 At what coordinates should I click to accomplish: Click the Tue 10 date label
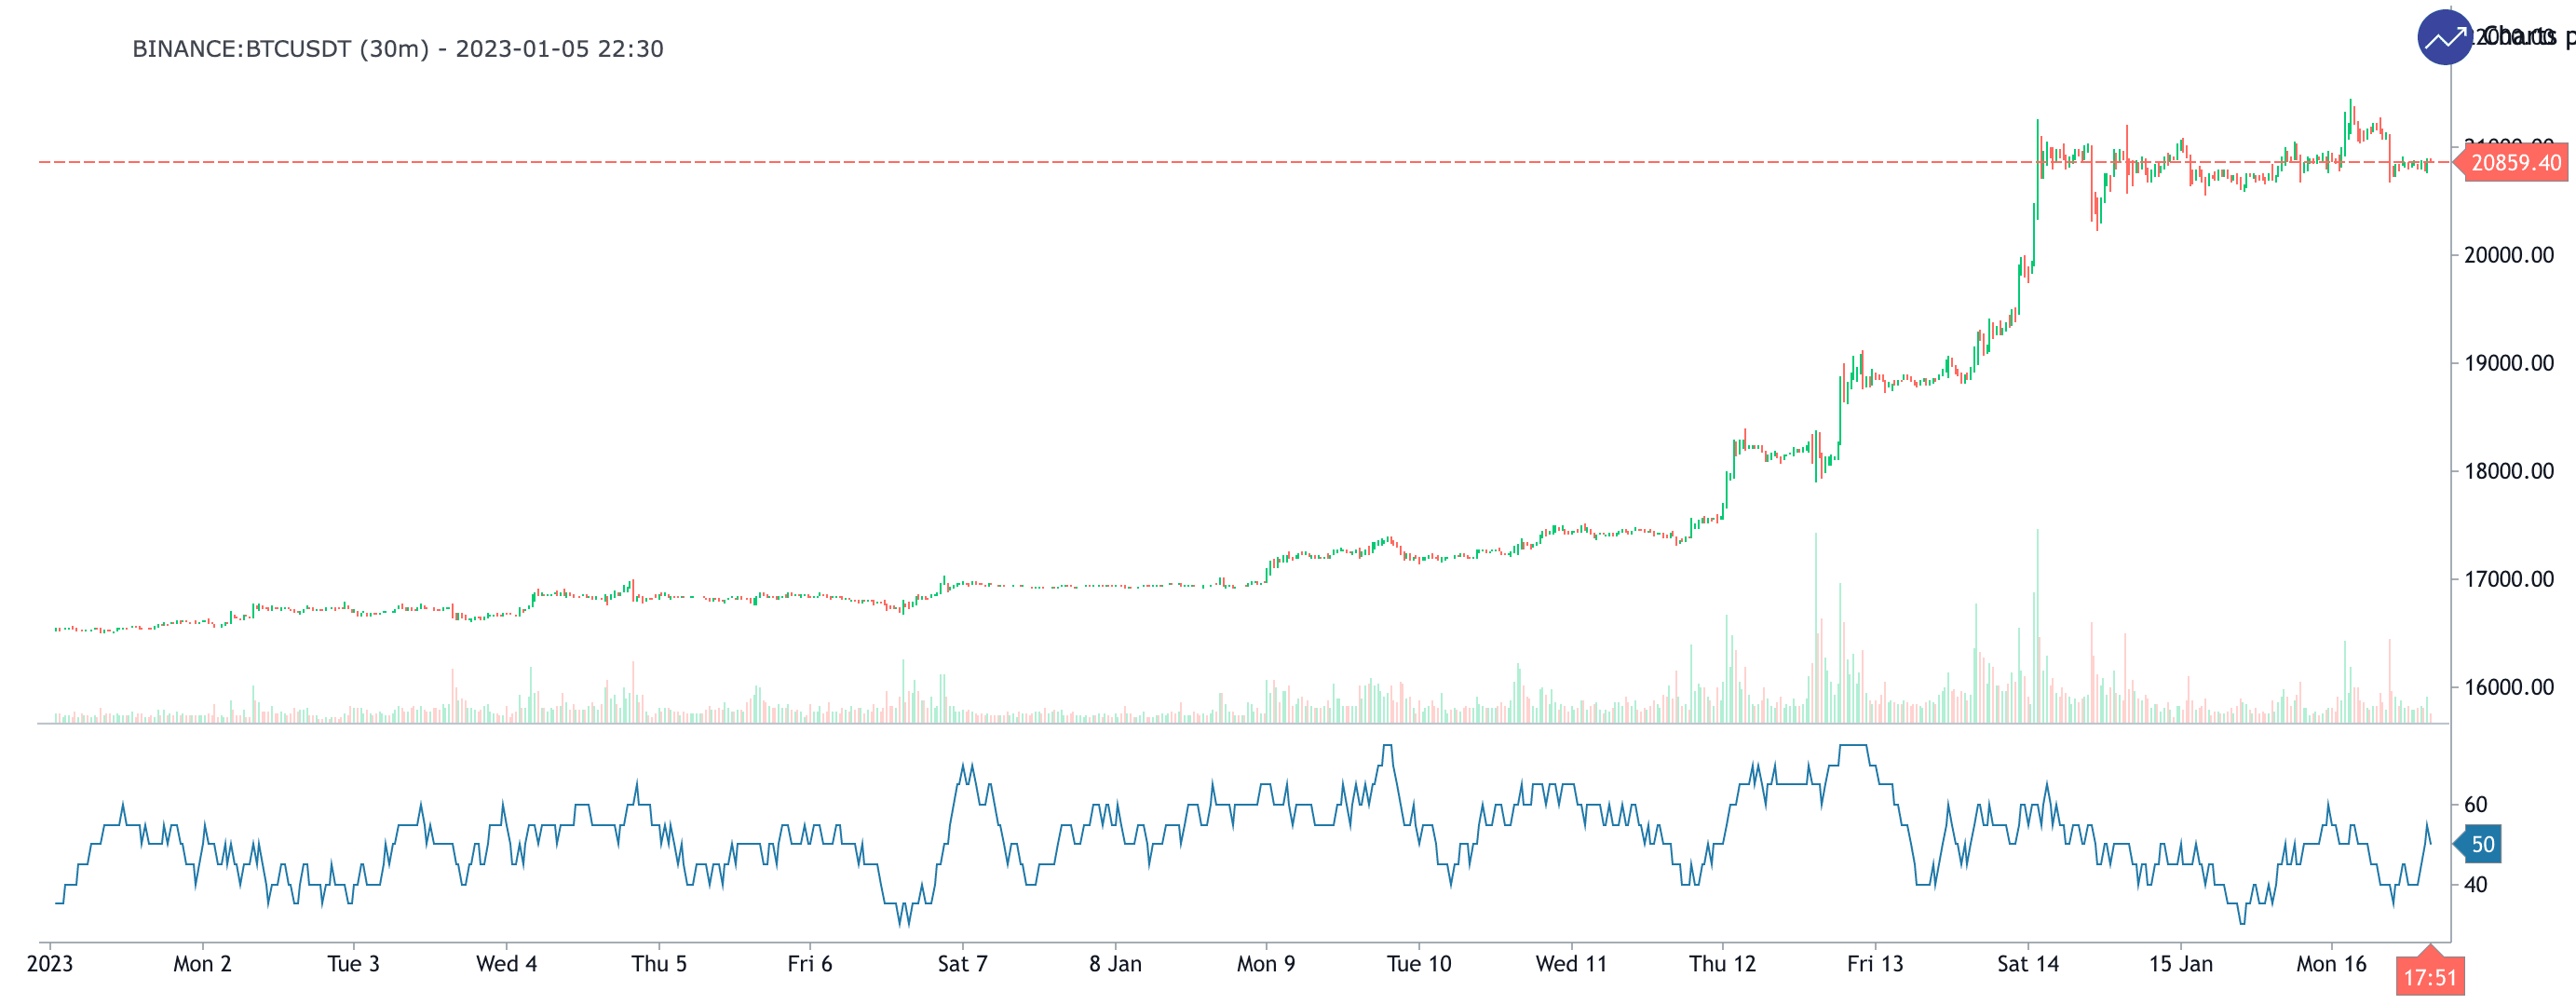pyautogui.click(x=1418, y=964)
